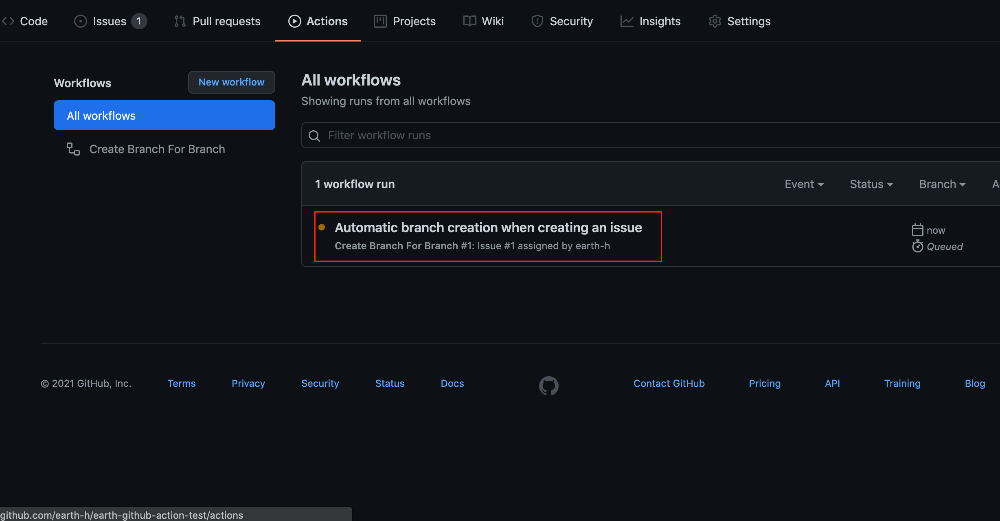1000x521 pixels.
Task: Open repository Settings tab
Action: point(739,21)
